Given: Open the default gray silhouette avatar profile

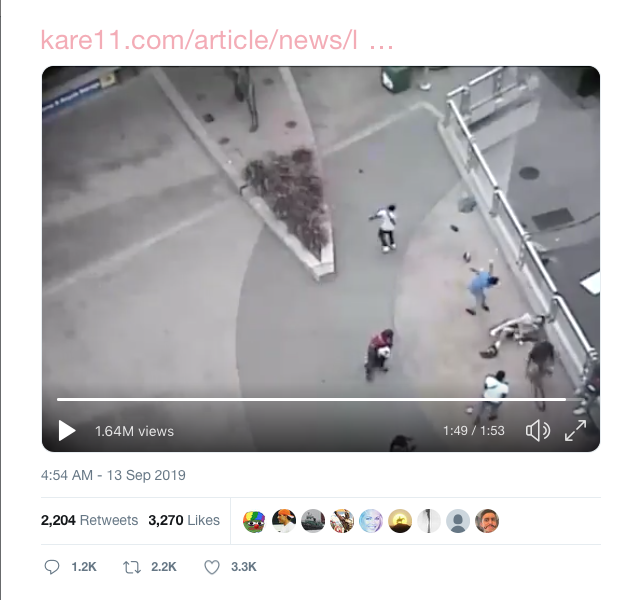Looking at the screenshot, I should [458, 521].
